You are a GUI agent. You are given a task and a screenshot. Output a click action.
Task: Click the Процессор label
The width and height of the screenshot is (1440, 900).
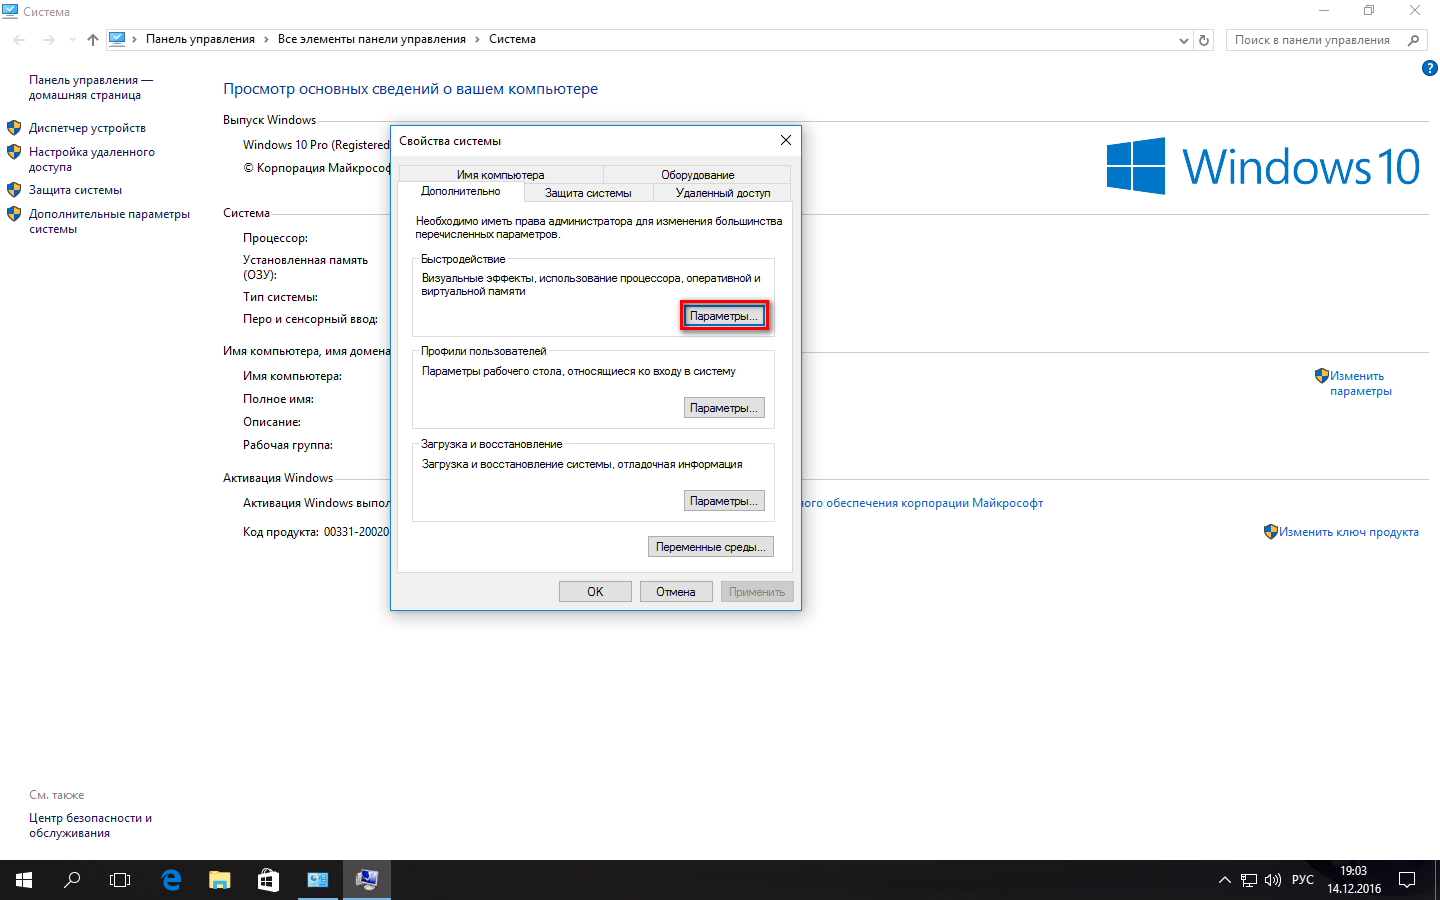pyautogui.click(x=275, y=238)
